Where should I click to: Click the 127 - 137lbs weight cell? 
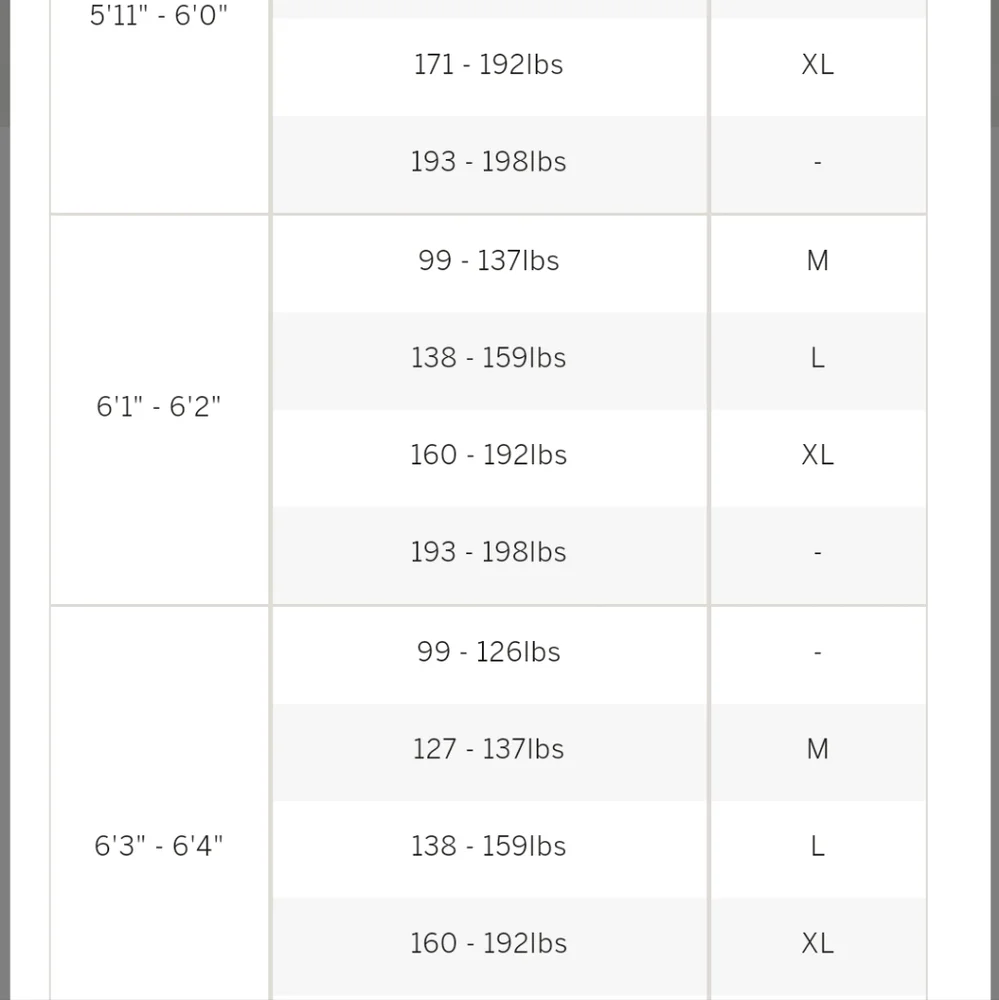(489, 749)
